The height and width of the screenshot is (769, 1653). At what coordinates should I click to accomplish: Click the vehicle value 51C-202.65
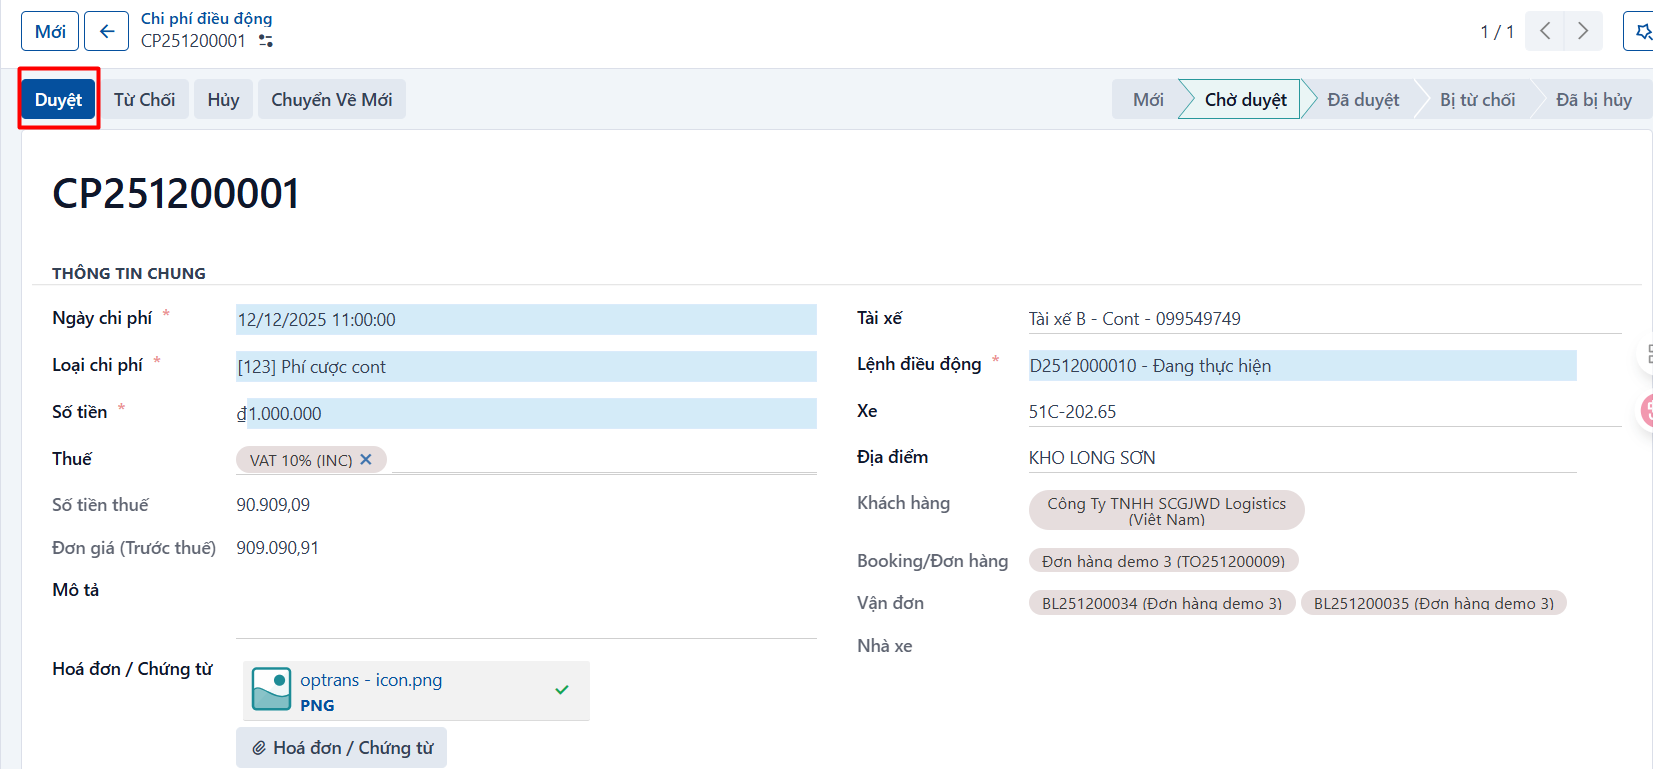(x=1072, y=411)
